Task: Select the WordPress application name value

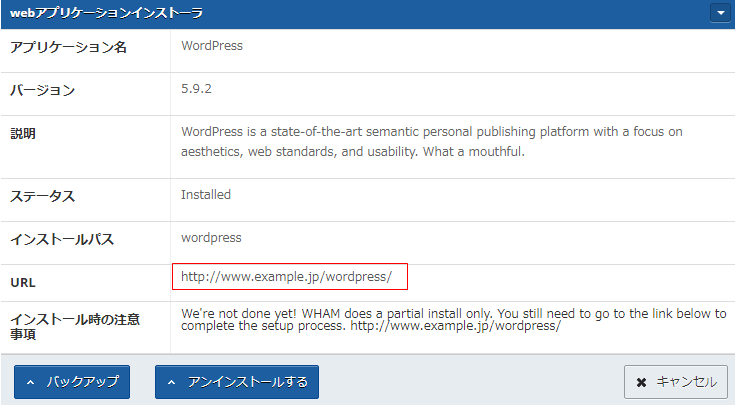Action: coord(211,46)
